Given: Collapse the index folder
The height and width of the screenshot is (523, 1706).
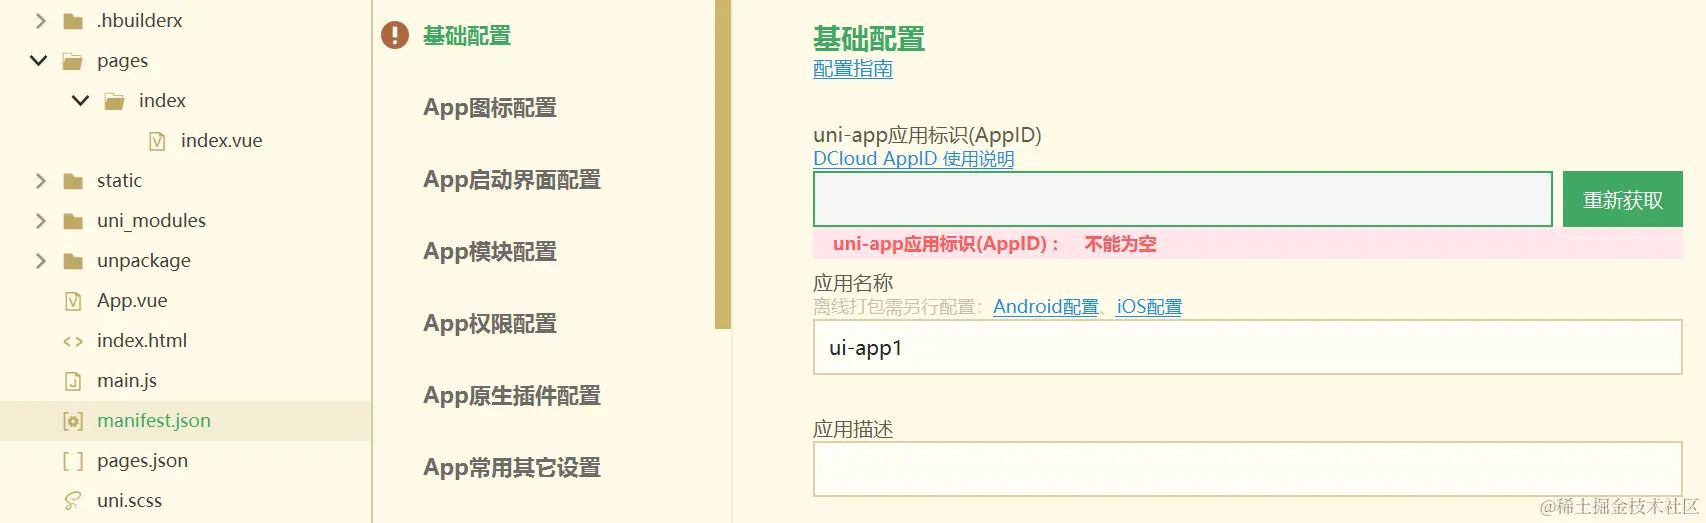Looking at the screenshot, I should 81,101.
